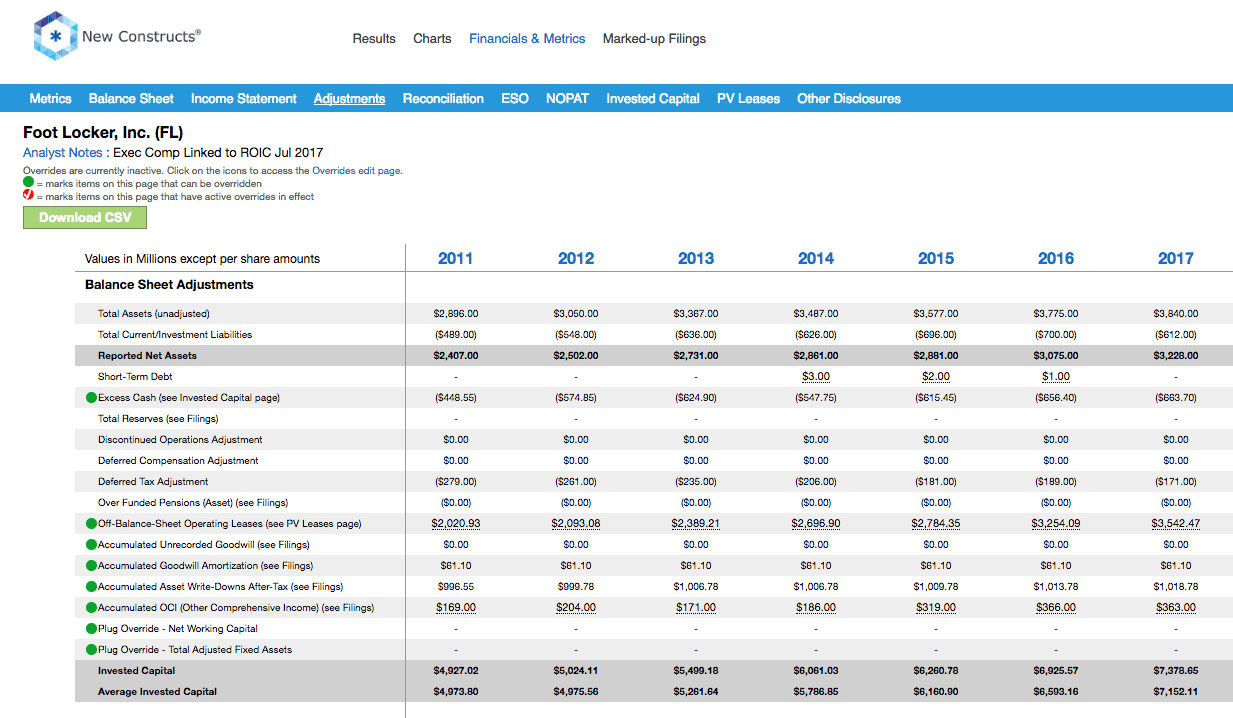Screen dimensions: 1233x718
Task: Click green override icon beside Off-Balance-Sheet Operating Leases
Action: click(x=91, y=524)
